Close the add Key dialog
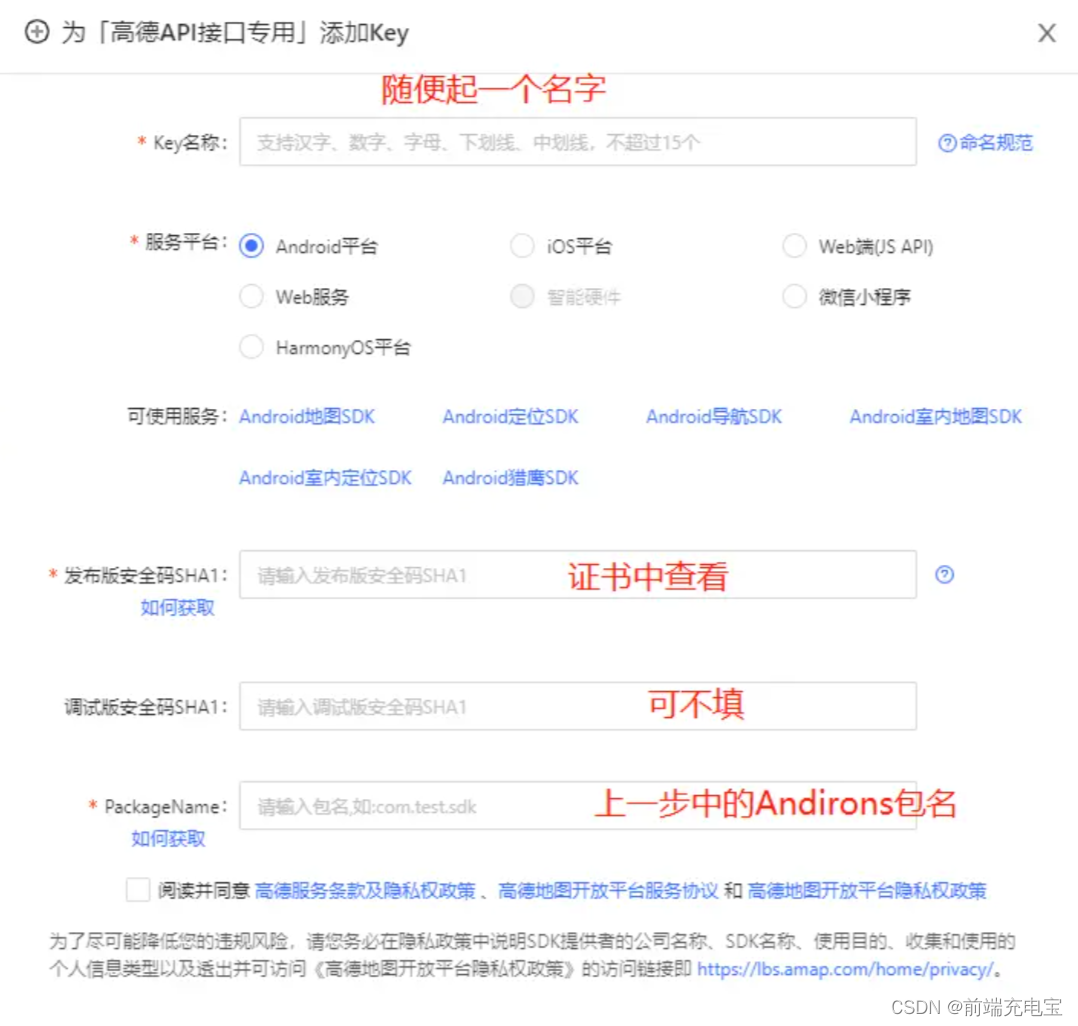 [1046, 32]
